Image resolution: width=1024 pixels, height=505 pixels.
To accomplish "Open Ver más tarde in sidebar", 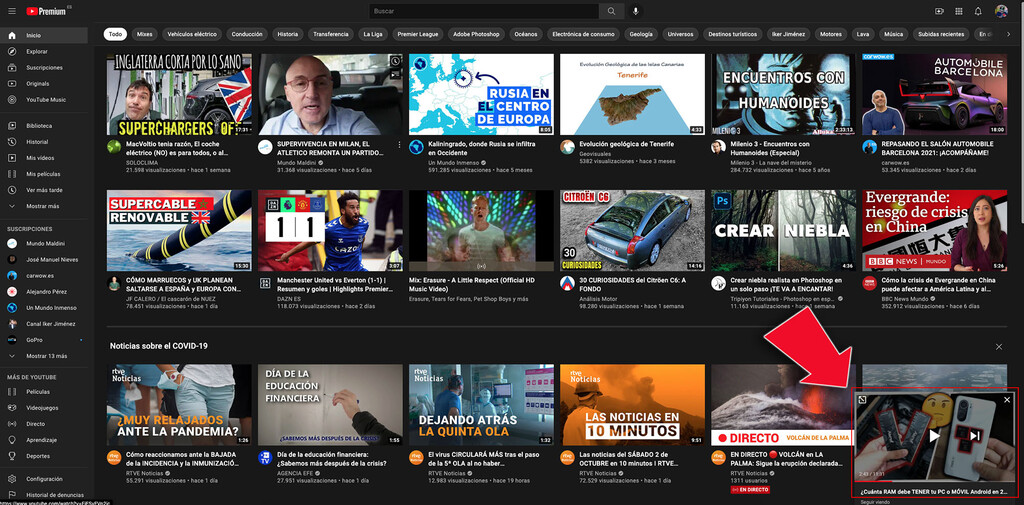I will coord(44,190).
